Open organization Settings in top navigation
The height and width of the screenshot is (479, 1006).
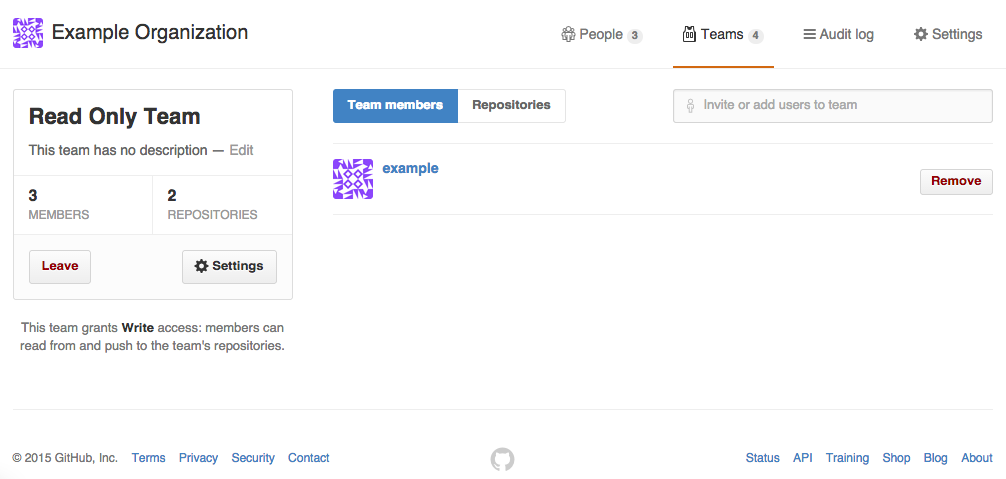pyautogui.click(x=947, y=35)
